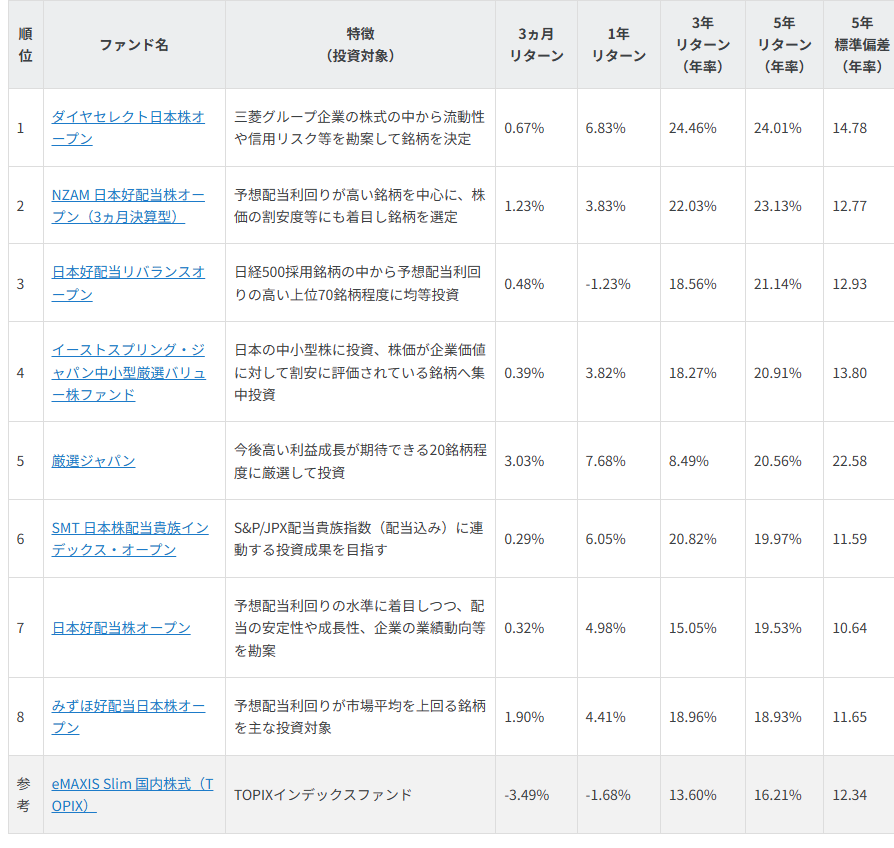894x848 pixels.
Task: Click the 順位 column header
Action: pos(26,44)
